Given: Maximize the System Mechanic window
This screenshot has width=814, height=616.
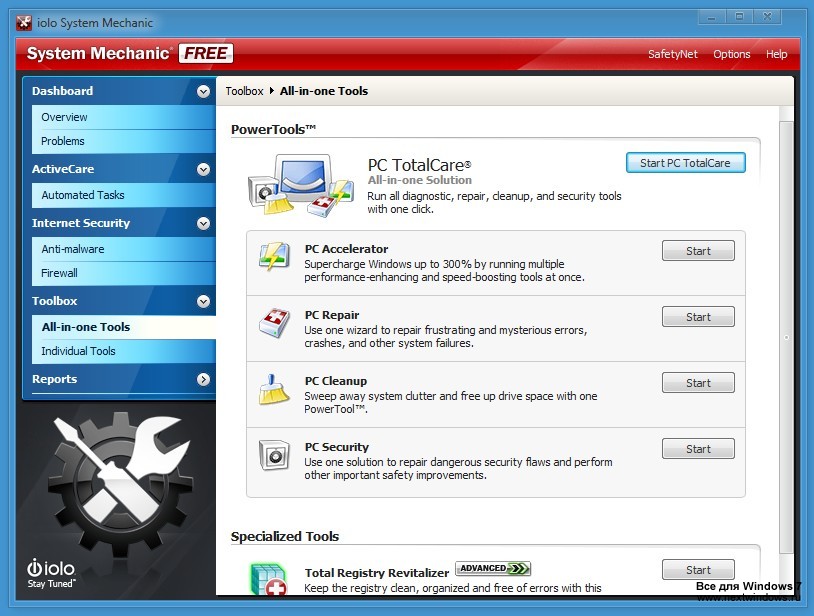Looking at the screenshot, I should tap(739, 17).
